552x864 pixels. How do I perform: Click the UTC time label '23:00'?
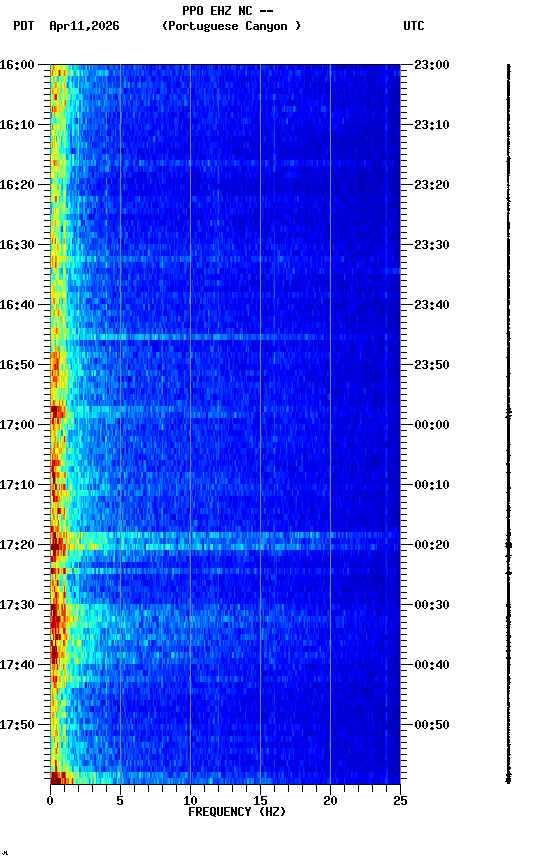432,65
